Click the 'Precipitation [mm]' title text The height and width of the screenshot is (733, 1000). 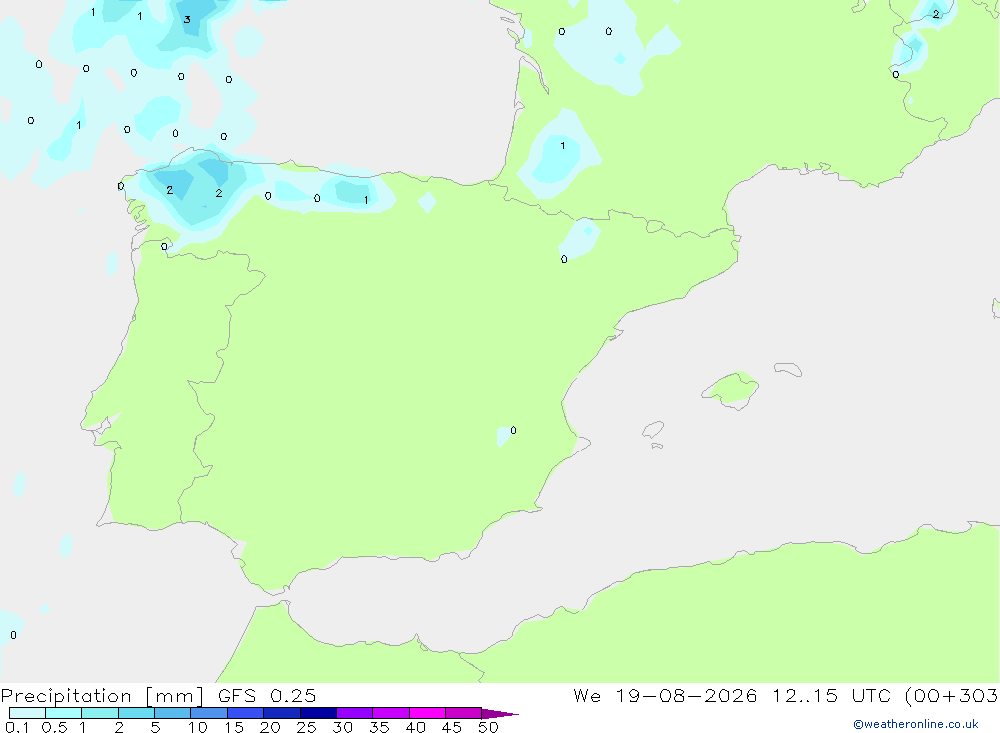pos(103,696)
